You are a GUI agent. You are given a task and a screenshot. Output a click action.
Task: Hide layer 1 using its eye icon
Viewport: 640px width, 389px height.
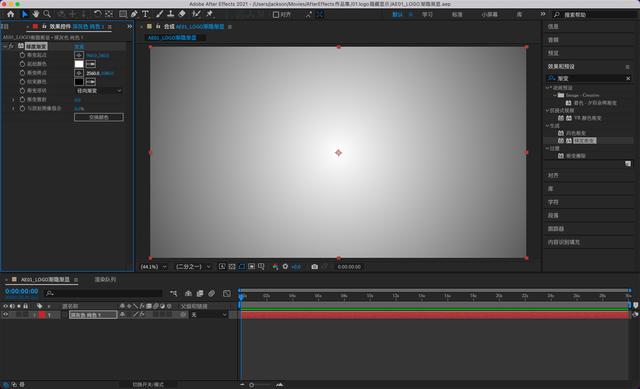(x=5, y=315)
